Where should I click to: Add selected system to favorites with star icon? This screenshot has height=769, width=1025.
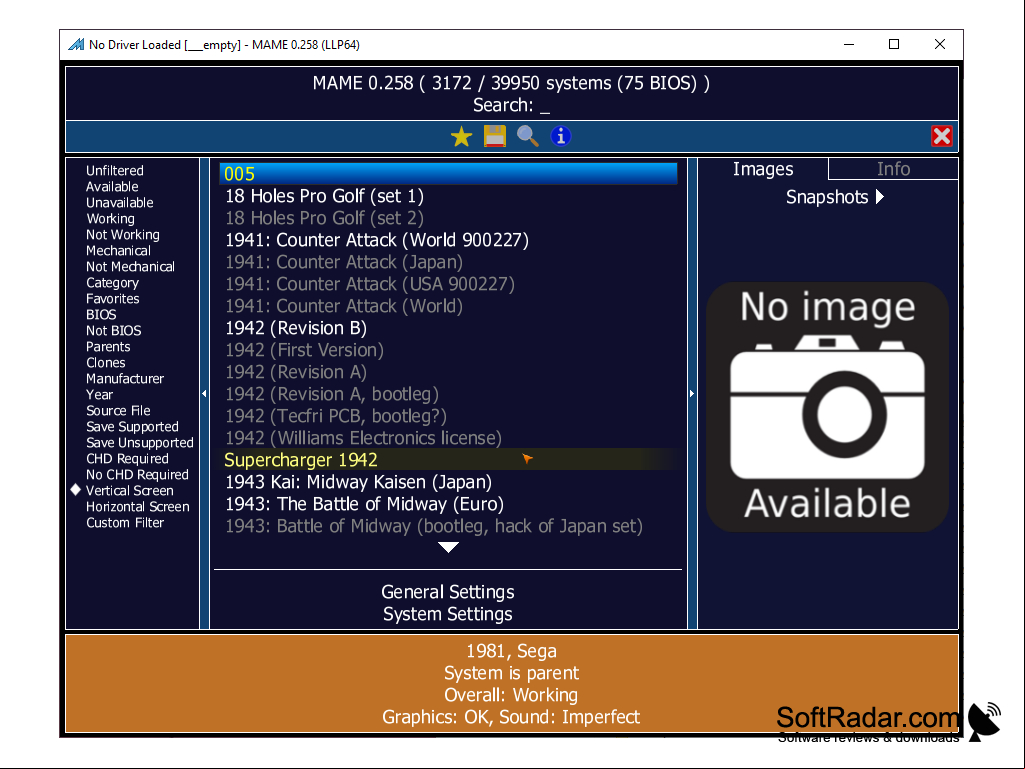point(461,137)
